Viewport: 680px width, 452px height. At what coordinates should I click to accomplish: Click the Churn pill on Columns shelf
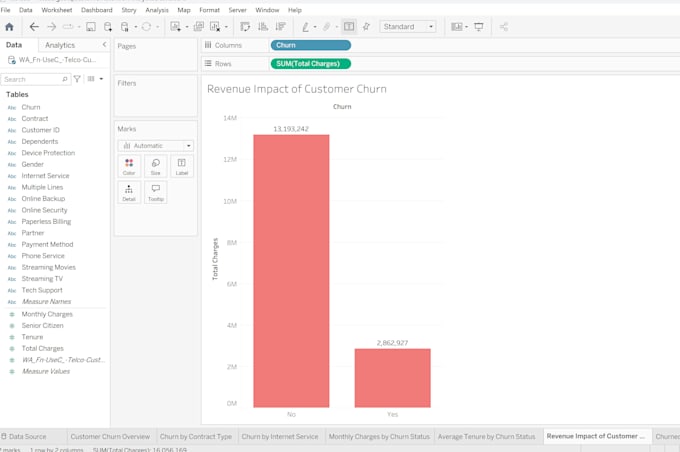311,45
